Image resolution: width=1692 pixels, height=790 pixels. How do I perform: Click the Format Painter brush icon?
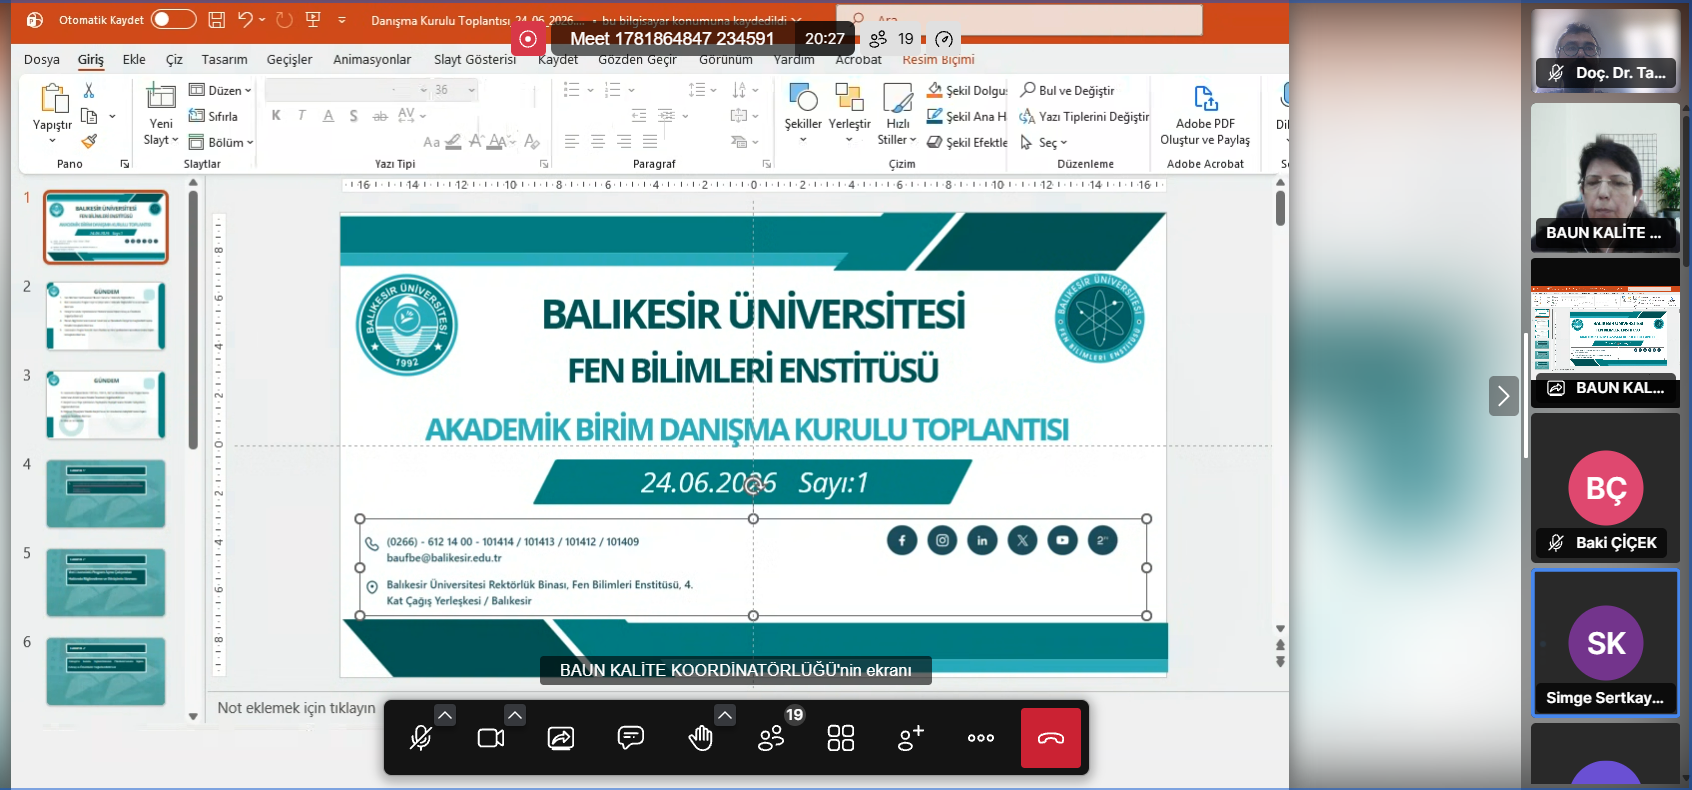tap(89, 141)
